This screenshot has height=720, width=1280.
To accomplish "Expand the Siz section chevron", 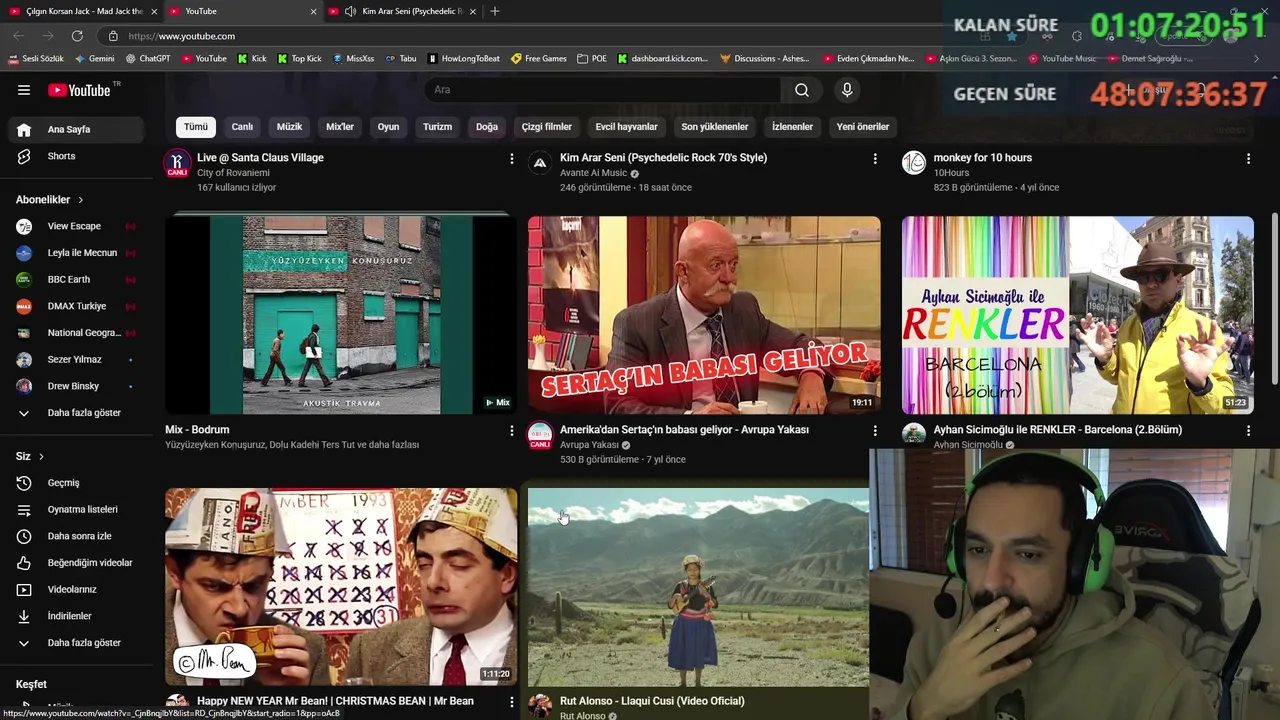I will 41,456.
